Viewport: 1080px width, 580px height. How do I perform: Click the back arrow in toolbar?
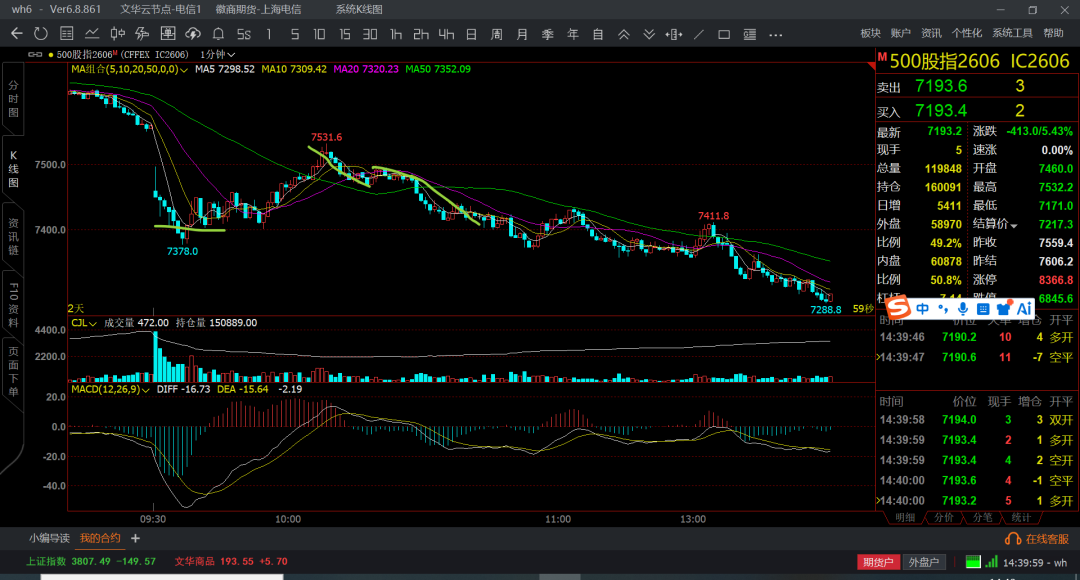pyautogui.click(x=16, y=34)
